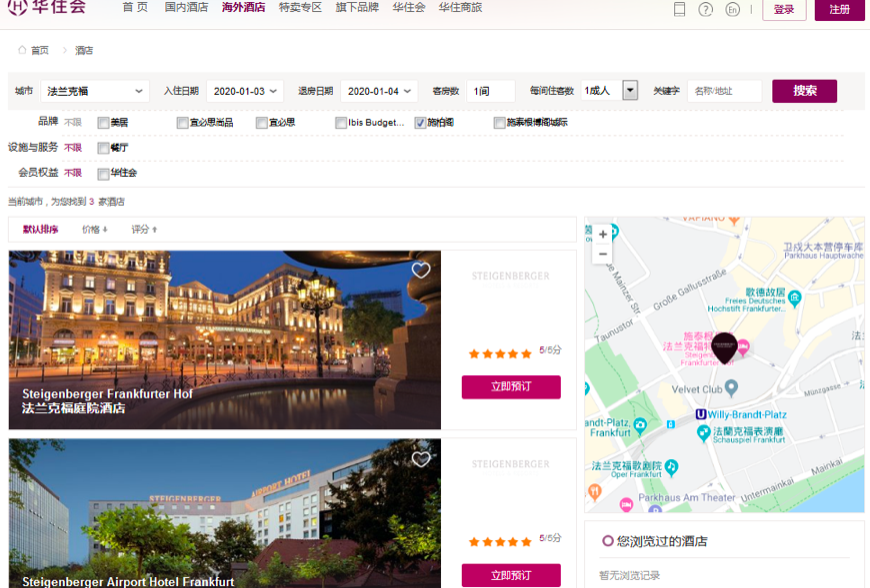This screenshot has width=870, height=588.
Task: Open check-in date dropdown 2020-01-03
Action: point(245,91)
